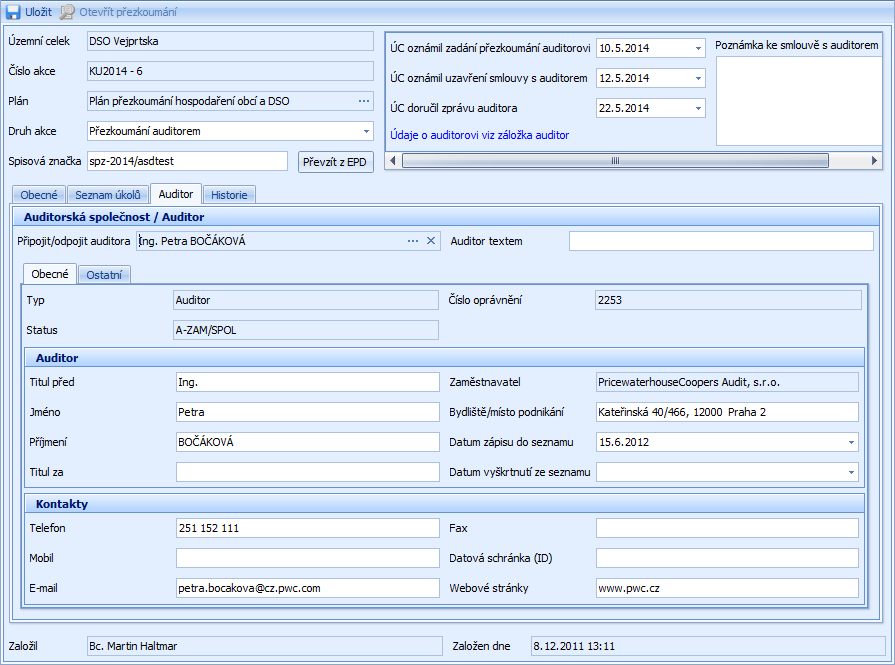Click the Územní celek field DSO Vejprtska
Viewport: 895px width, 665px height.
[x=231, y=41]
